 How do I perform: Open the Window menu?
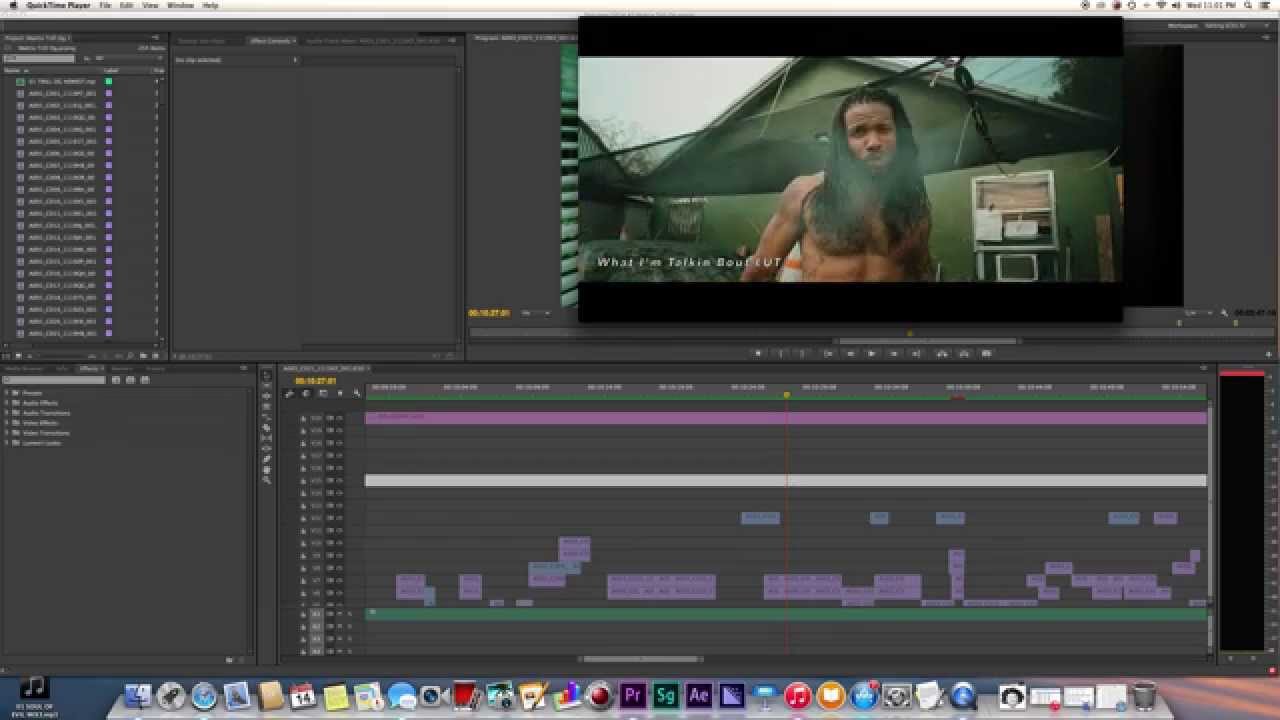click(x=180, y=5)
